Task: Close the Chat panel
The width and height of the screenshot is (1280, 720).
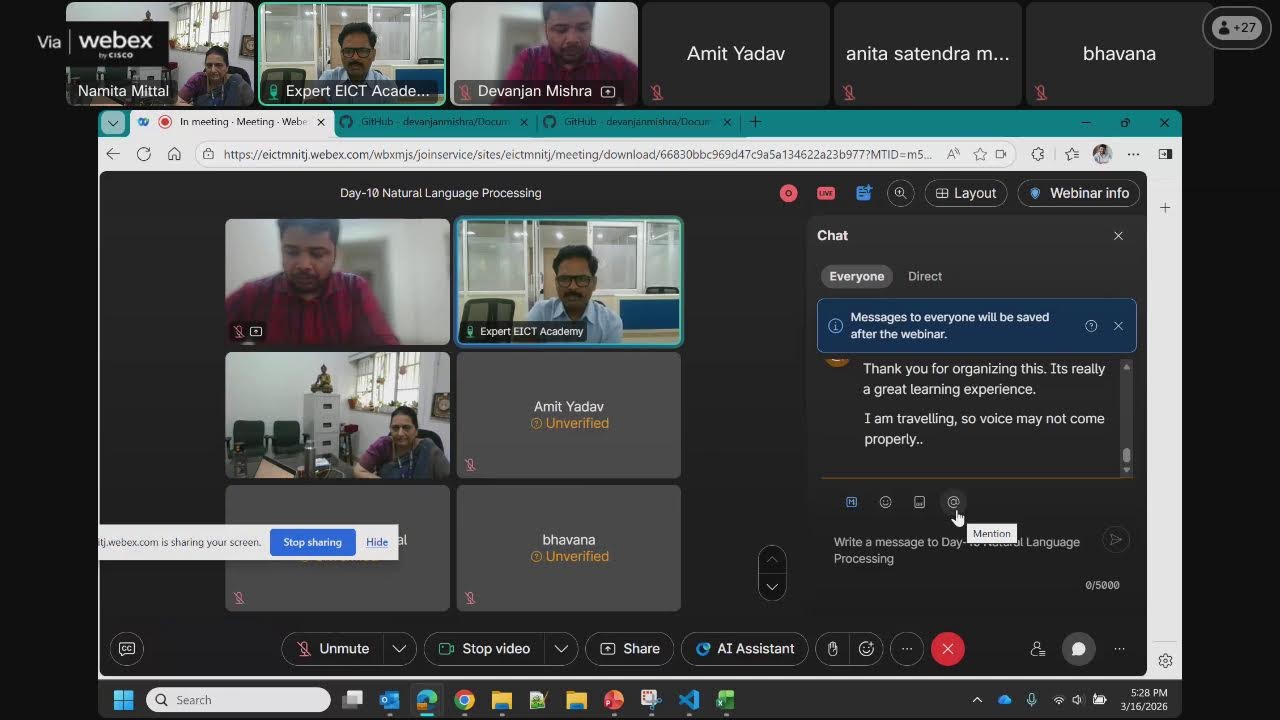Action: coord(1118,236)
